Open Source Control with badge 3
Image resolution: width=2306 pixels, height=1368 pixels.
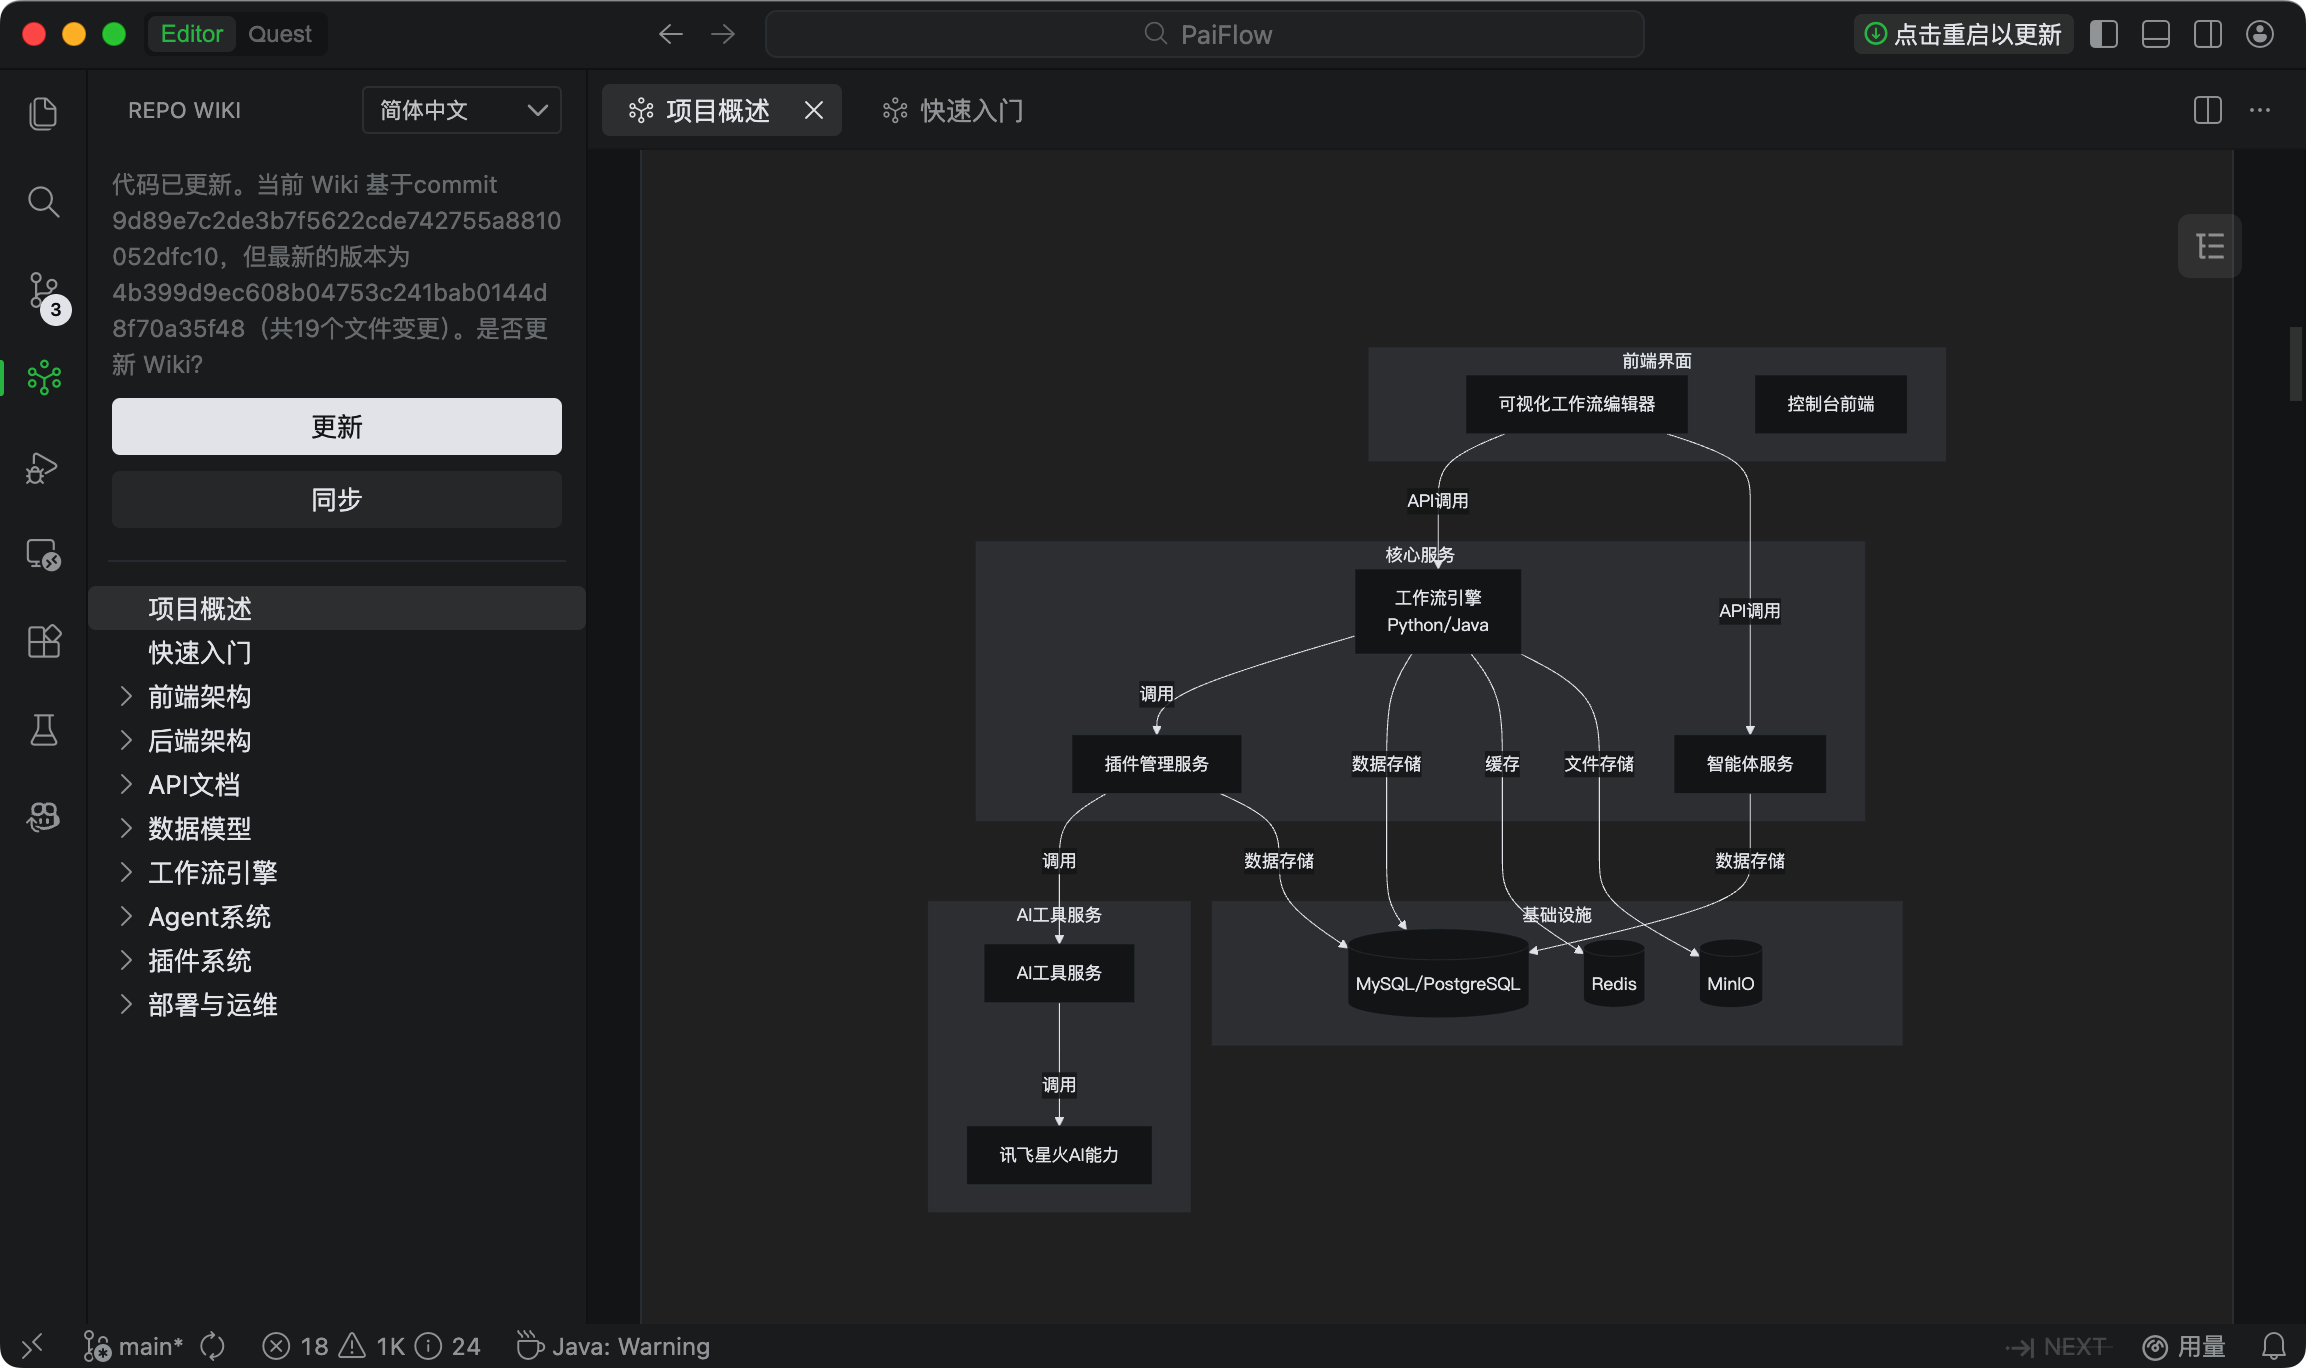click(43, 292)
